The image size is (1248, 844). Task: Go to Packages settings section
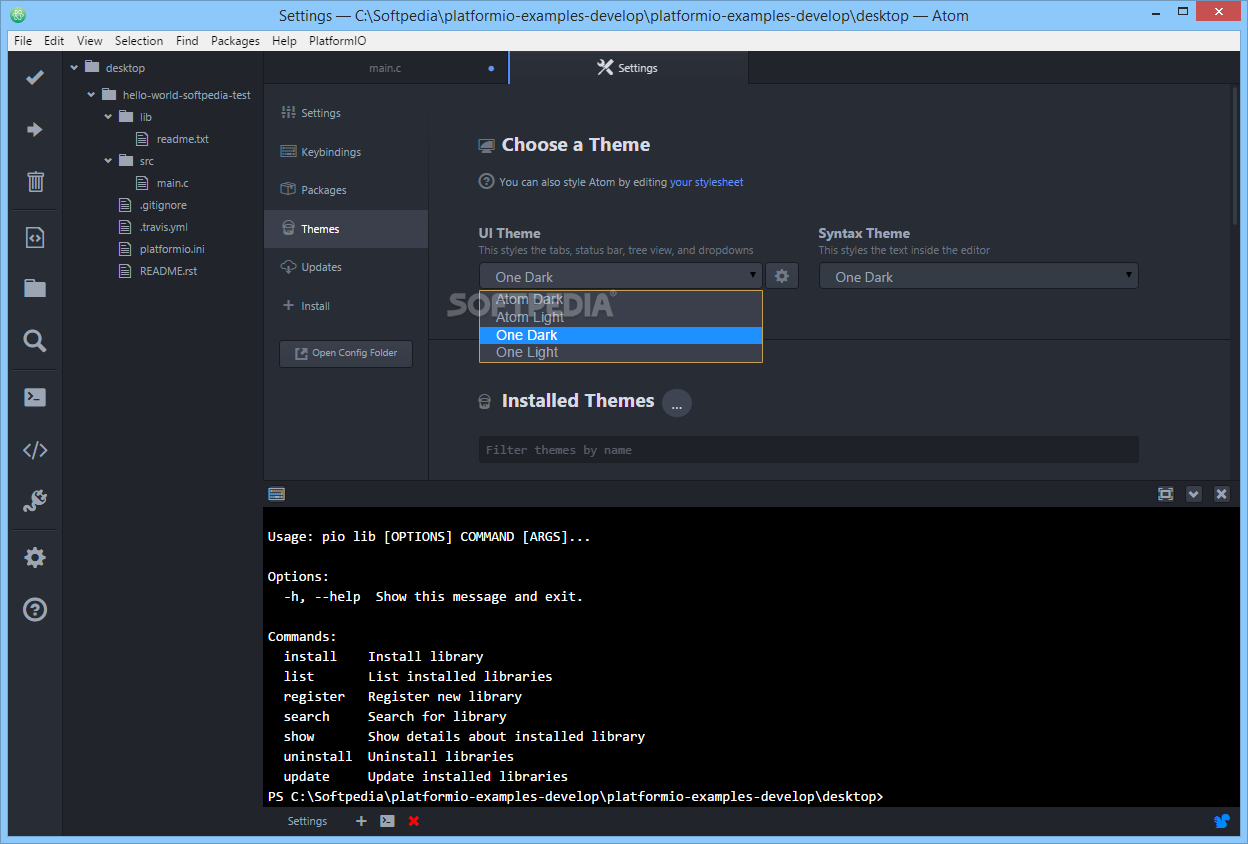click(346, 190)
